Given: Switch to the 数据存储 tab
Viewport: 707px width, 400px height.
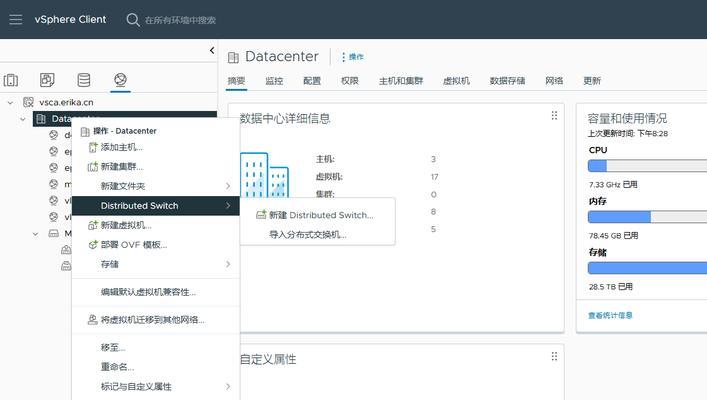Looking at the screenshot, I should tap(507, 81).
